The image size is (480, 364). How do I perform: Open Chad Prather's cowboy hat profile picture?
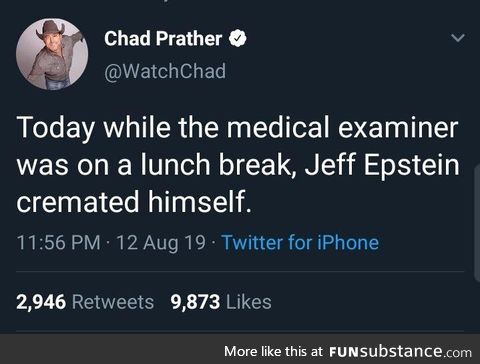[x=52, y=54]
